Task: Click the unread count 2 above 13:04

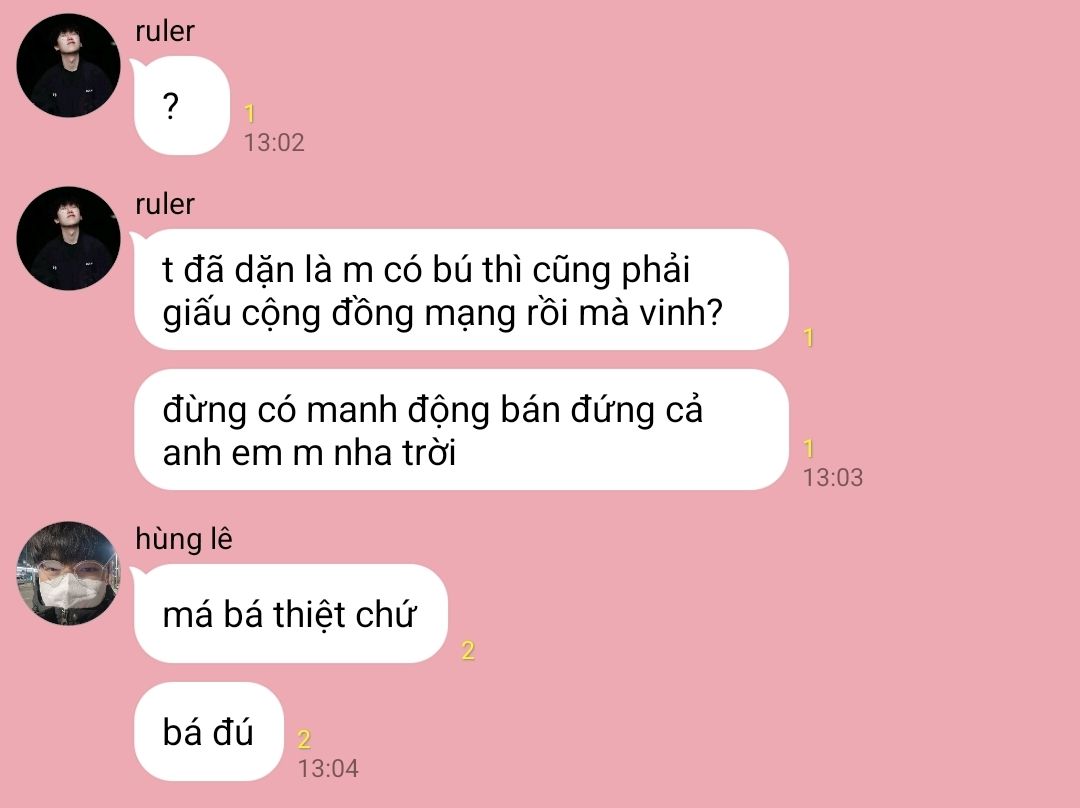Action: click(x=304, y=740)
